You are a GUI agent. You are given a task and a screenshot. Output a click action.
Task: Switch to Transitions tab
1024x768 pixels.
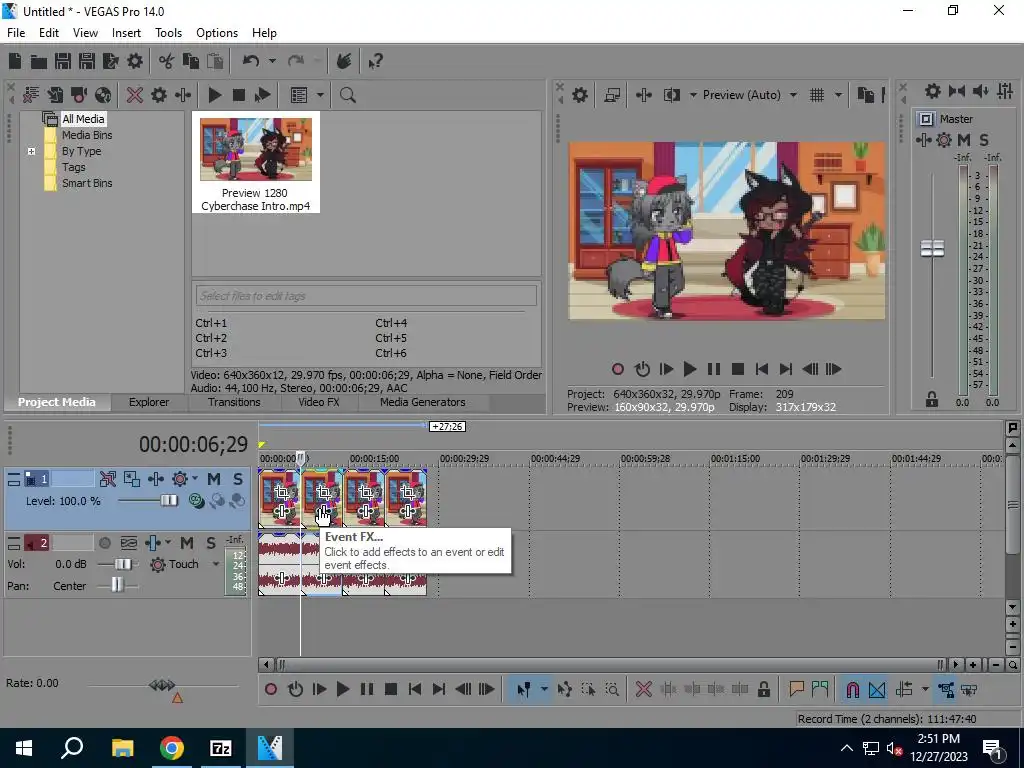(x=234, y=402)
